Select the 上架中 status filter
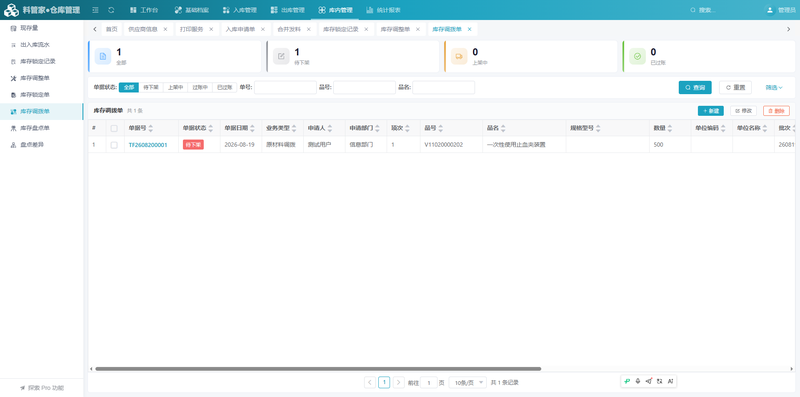Viewport: 800px width, 397px height. point(176,87)
